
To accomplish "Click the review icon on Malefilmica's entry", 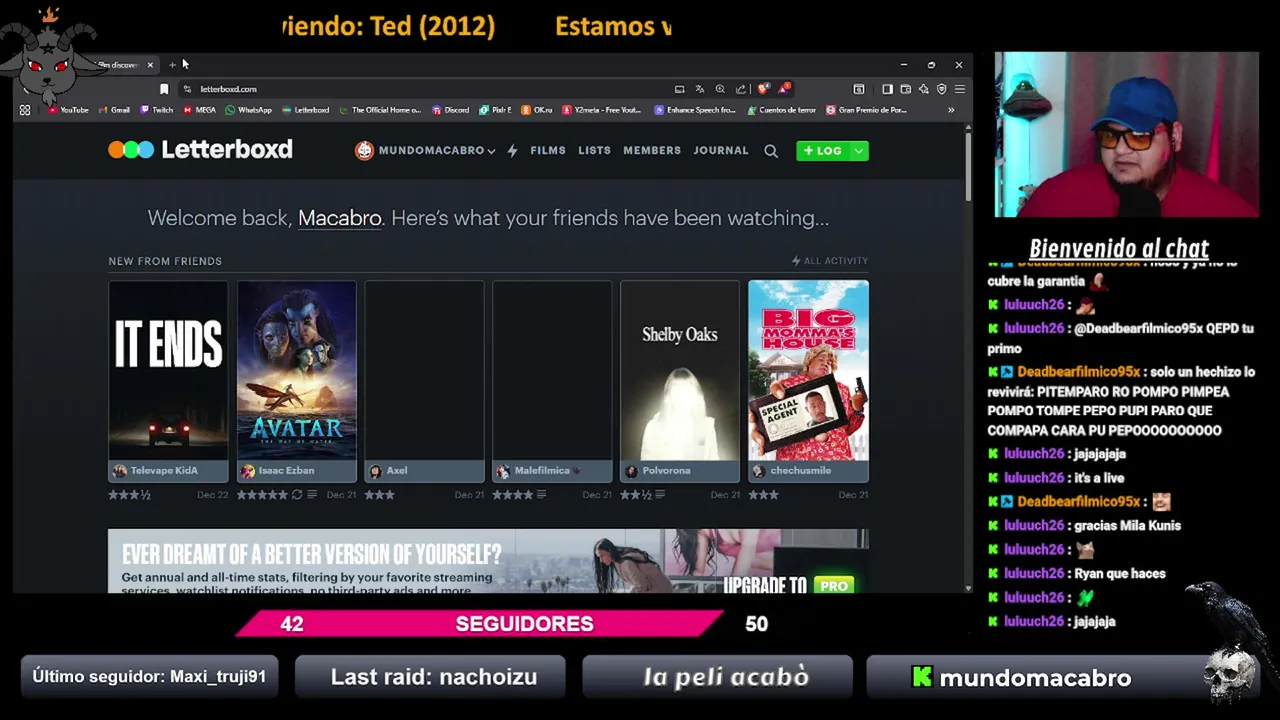I will [541, 495].
